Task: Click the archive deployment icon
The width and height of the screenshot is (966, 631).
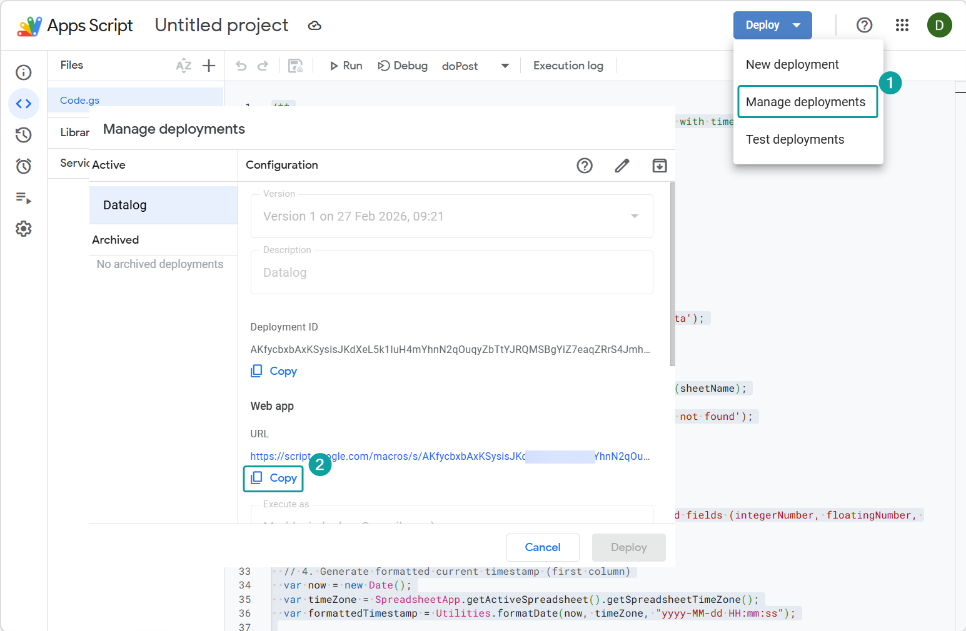Action: 659,166
